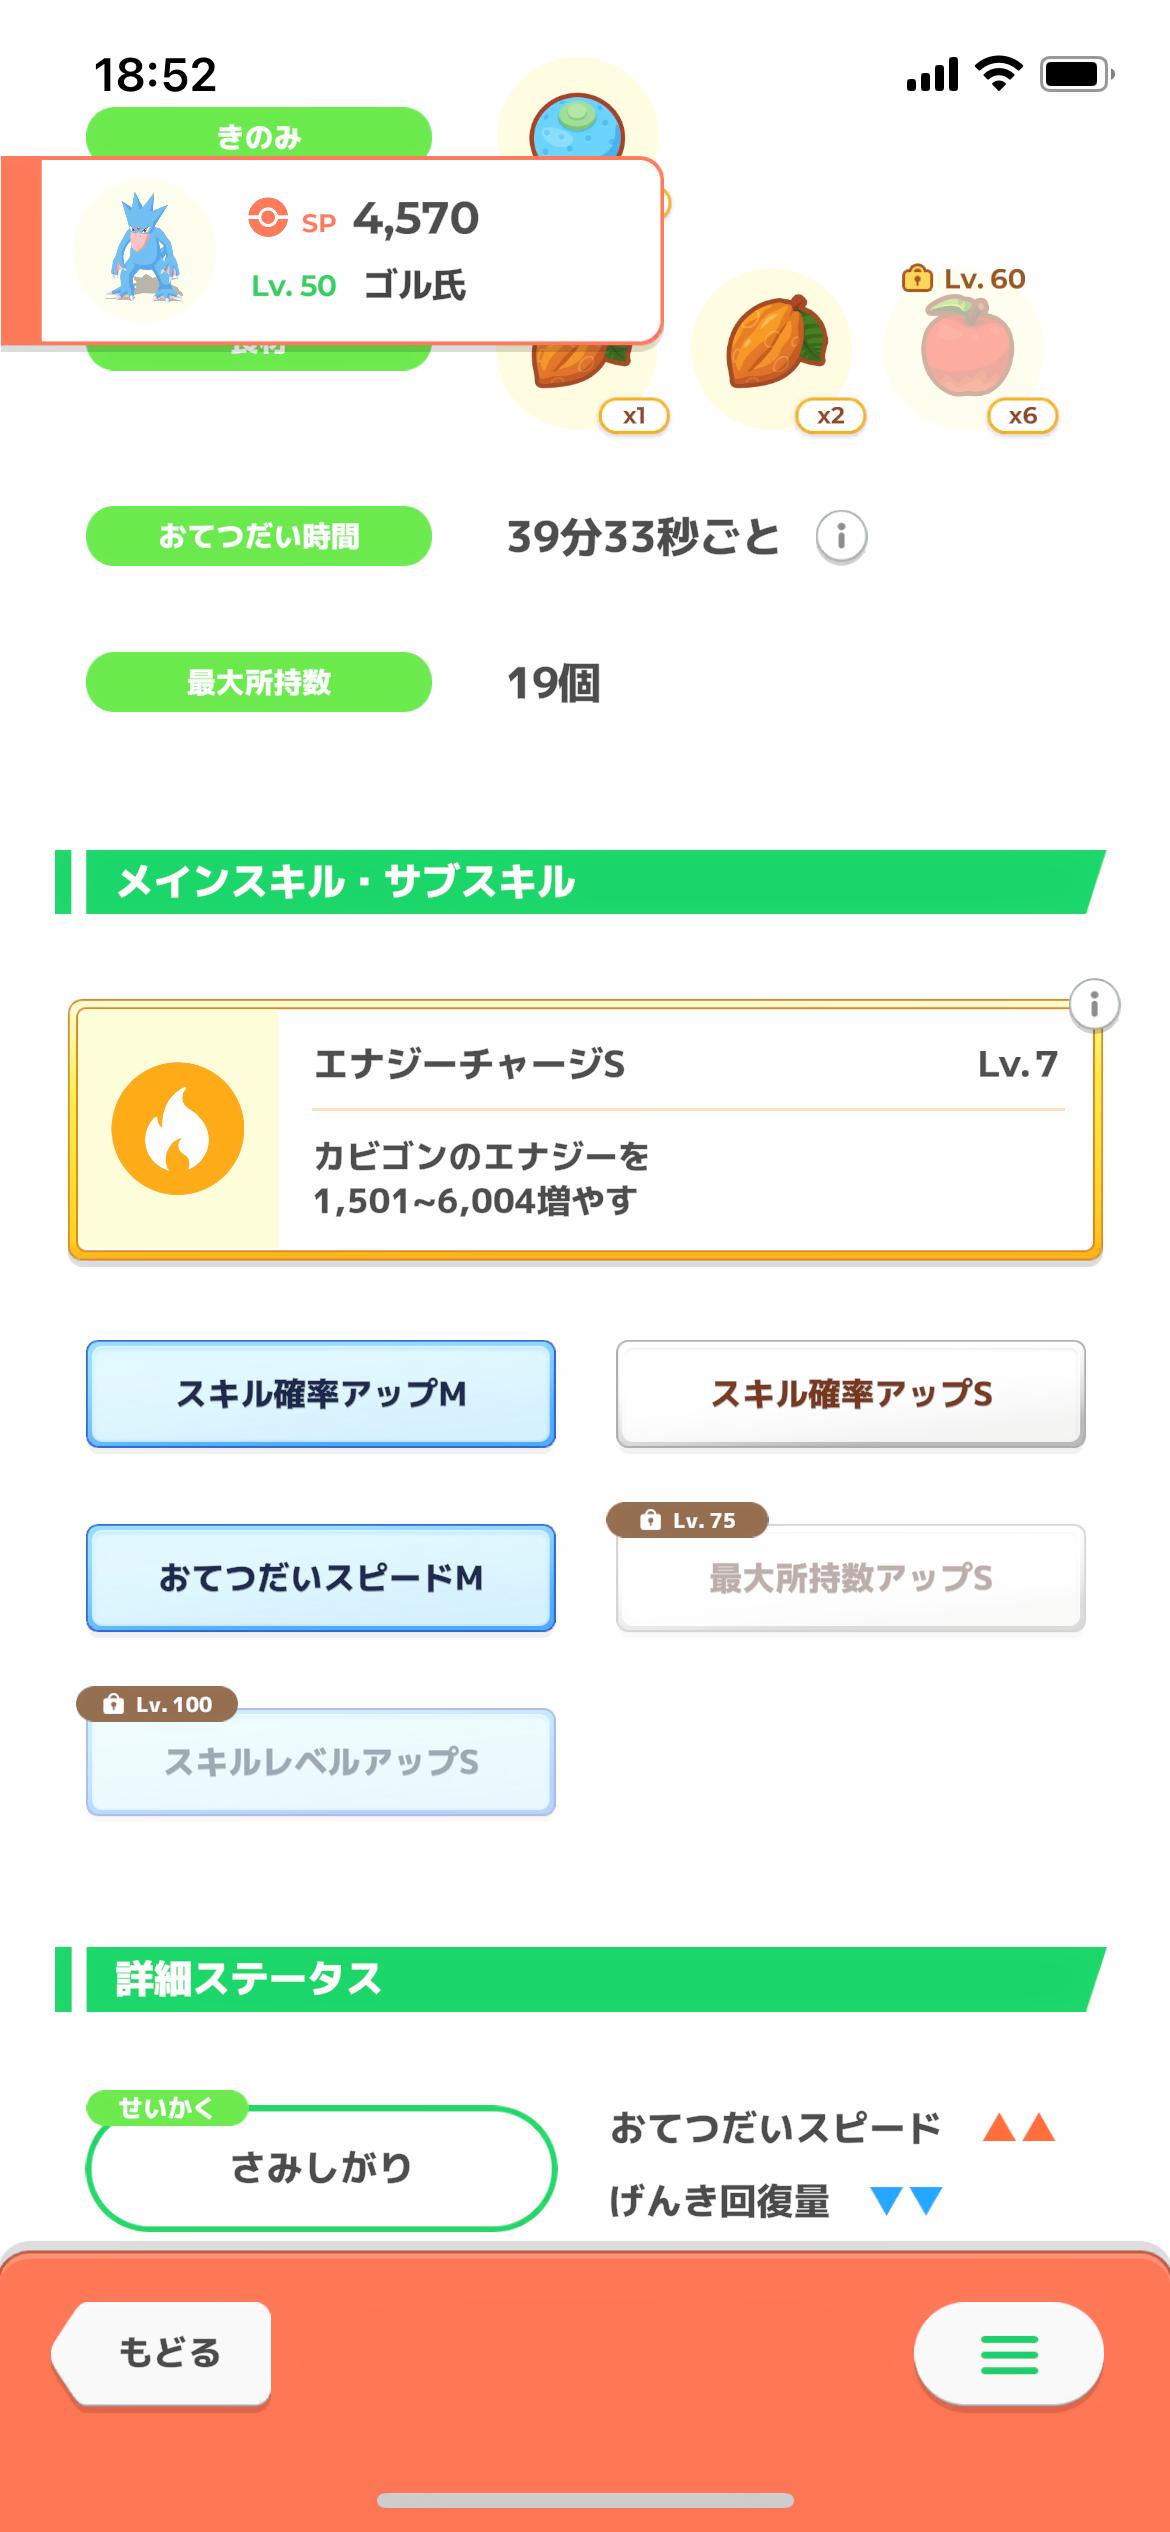Viewport: 1170px width, 2532px height.
Task: Tap the orange flame skill icon
Action: tap(178, 1128)
